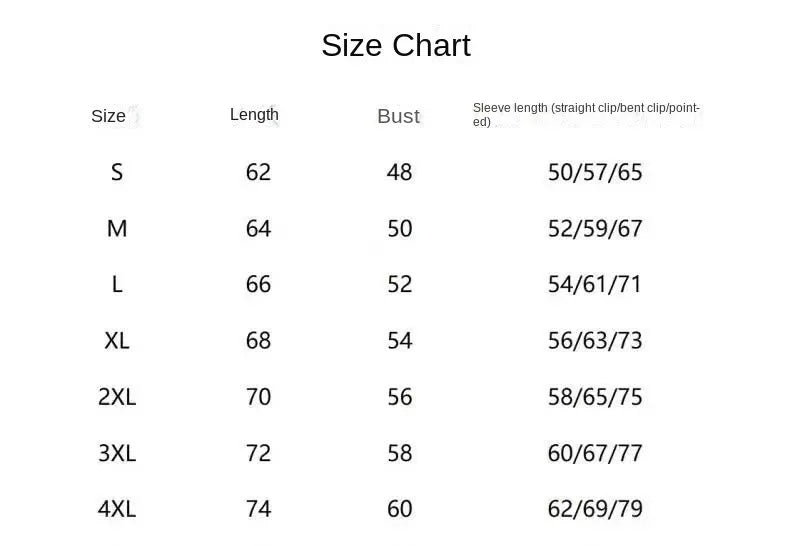Select the Length column header
The image size is (800, 546).
click(x=254, y=114)
